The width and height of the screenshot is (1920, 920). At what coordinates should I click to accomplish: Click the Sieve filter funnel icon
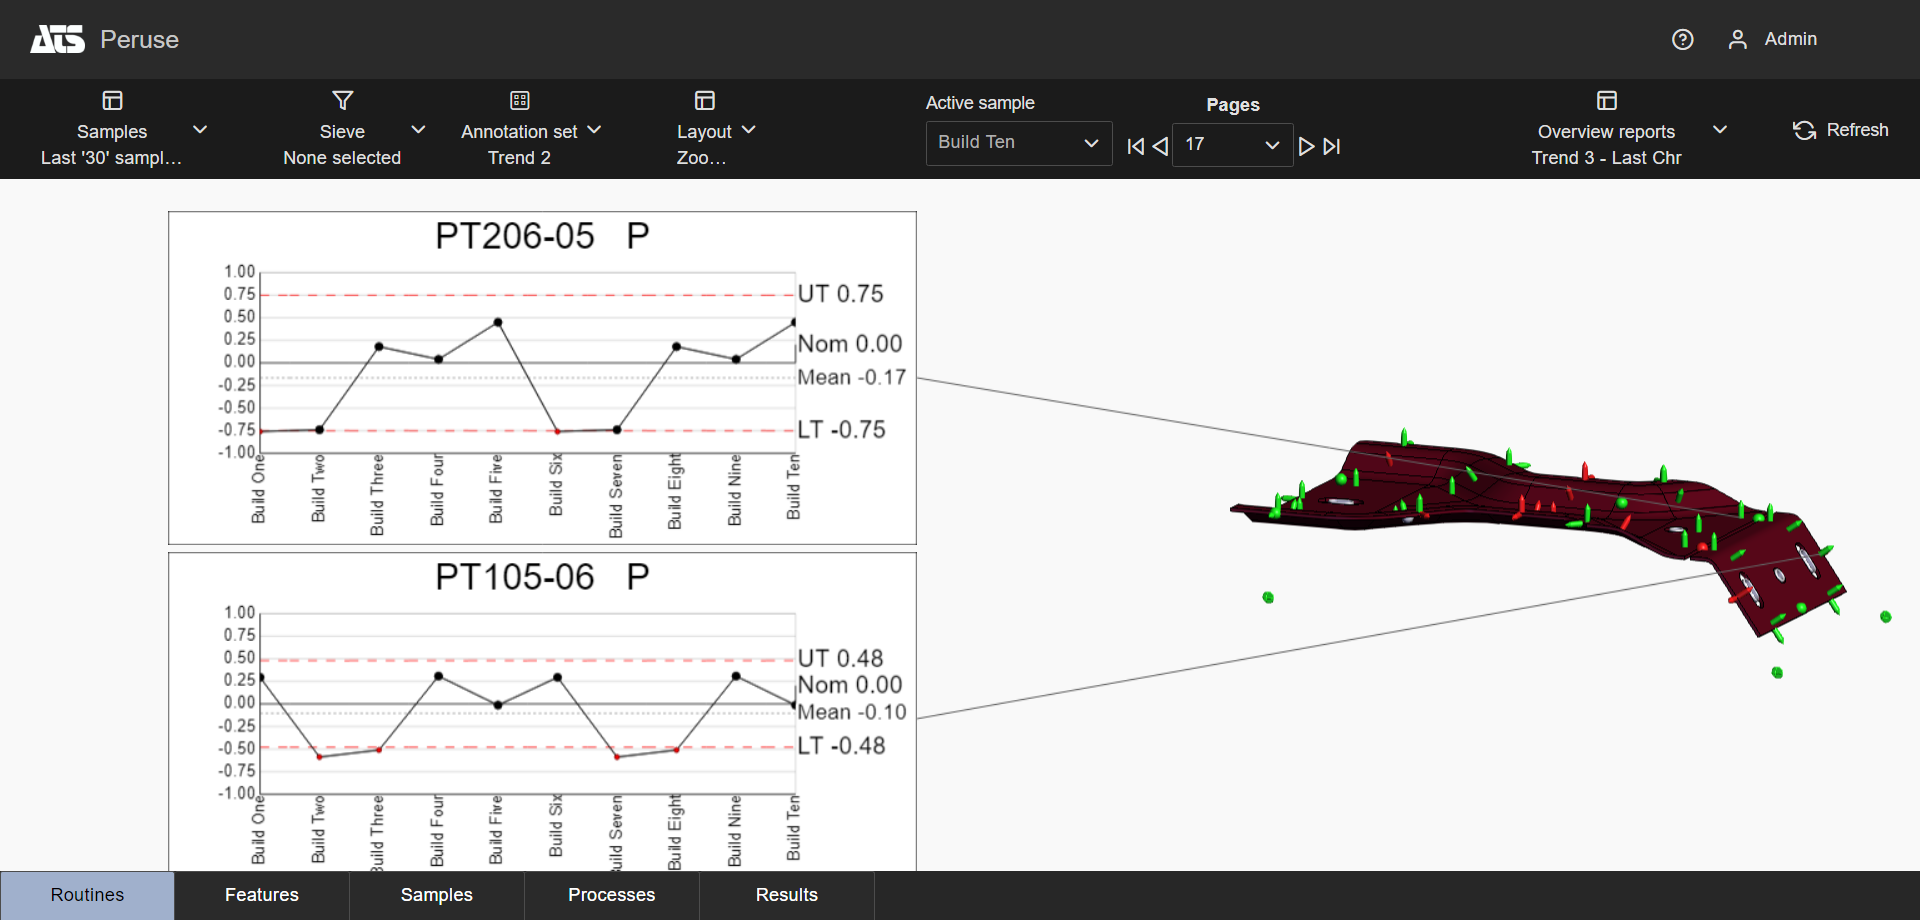[x=342, y=100]
